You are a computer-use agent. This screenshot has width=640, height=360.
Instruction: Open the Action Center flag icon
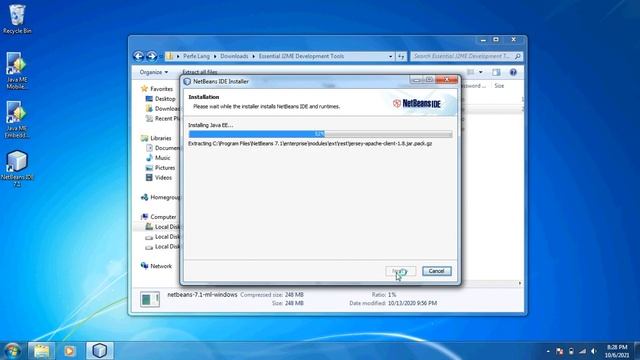point(560,351)
